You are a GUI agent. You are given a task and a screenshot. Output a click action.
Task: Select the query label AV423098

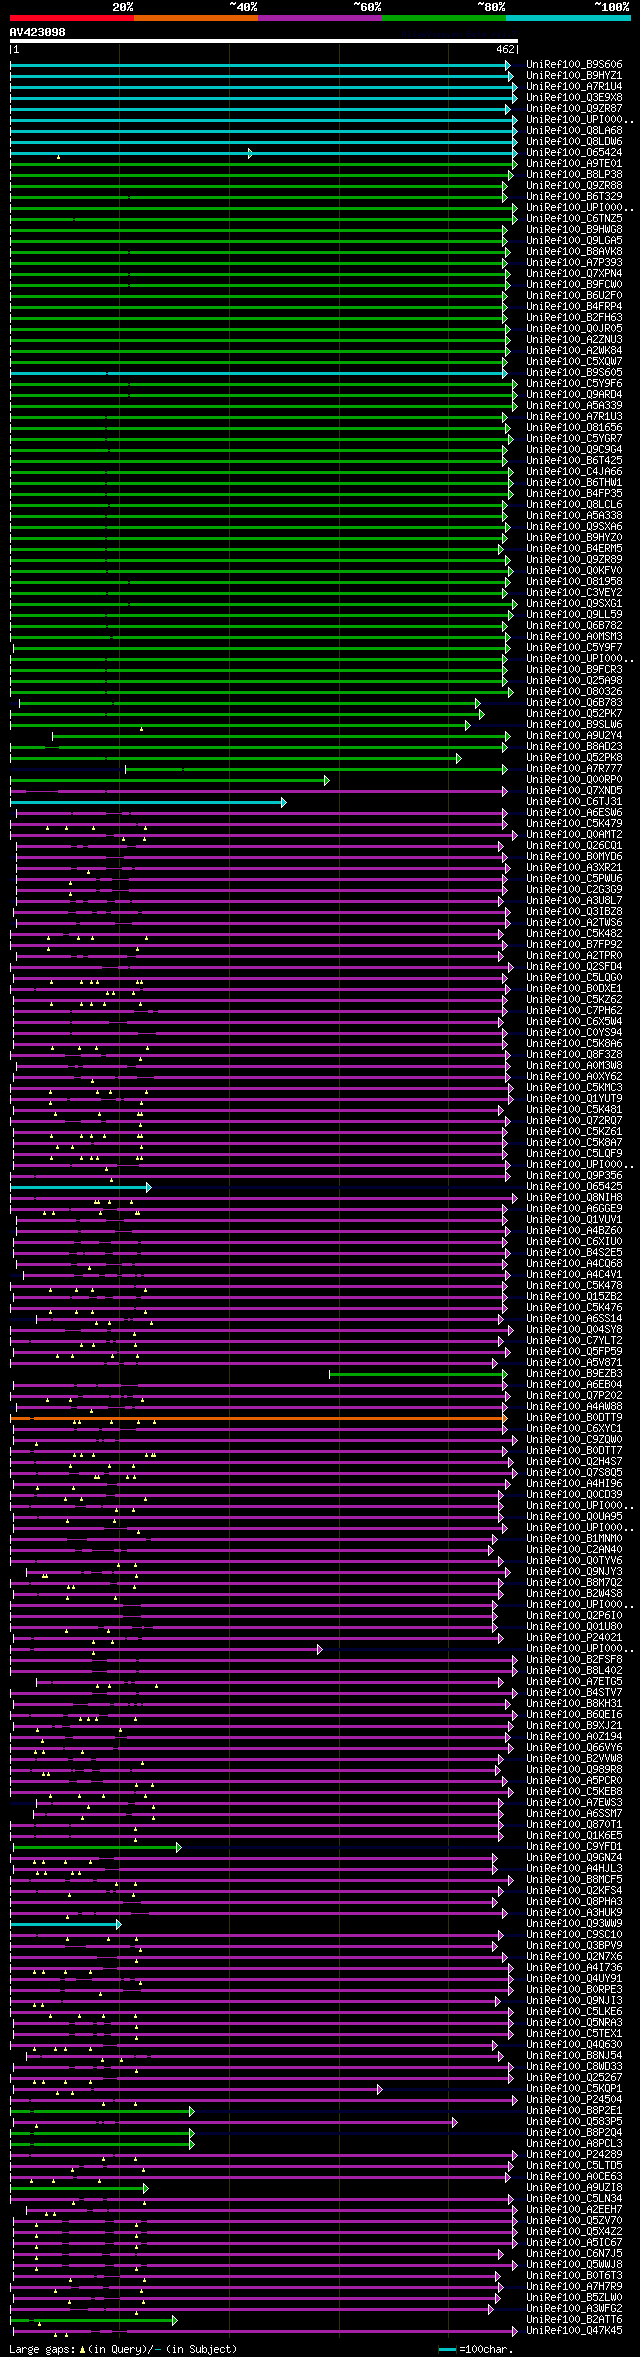point(38,32)
